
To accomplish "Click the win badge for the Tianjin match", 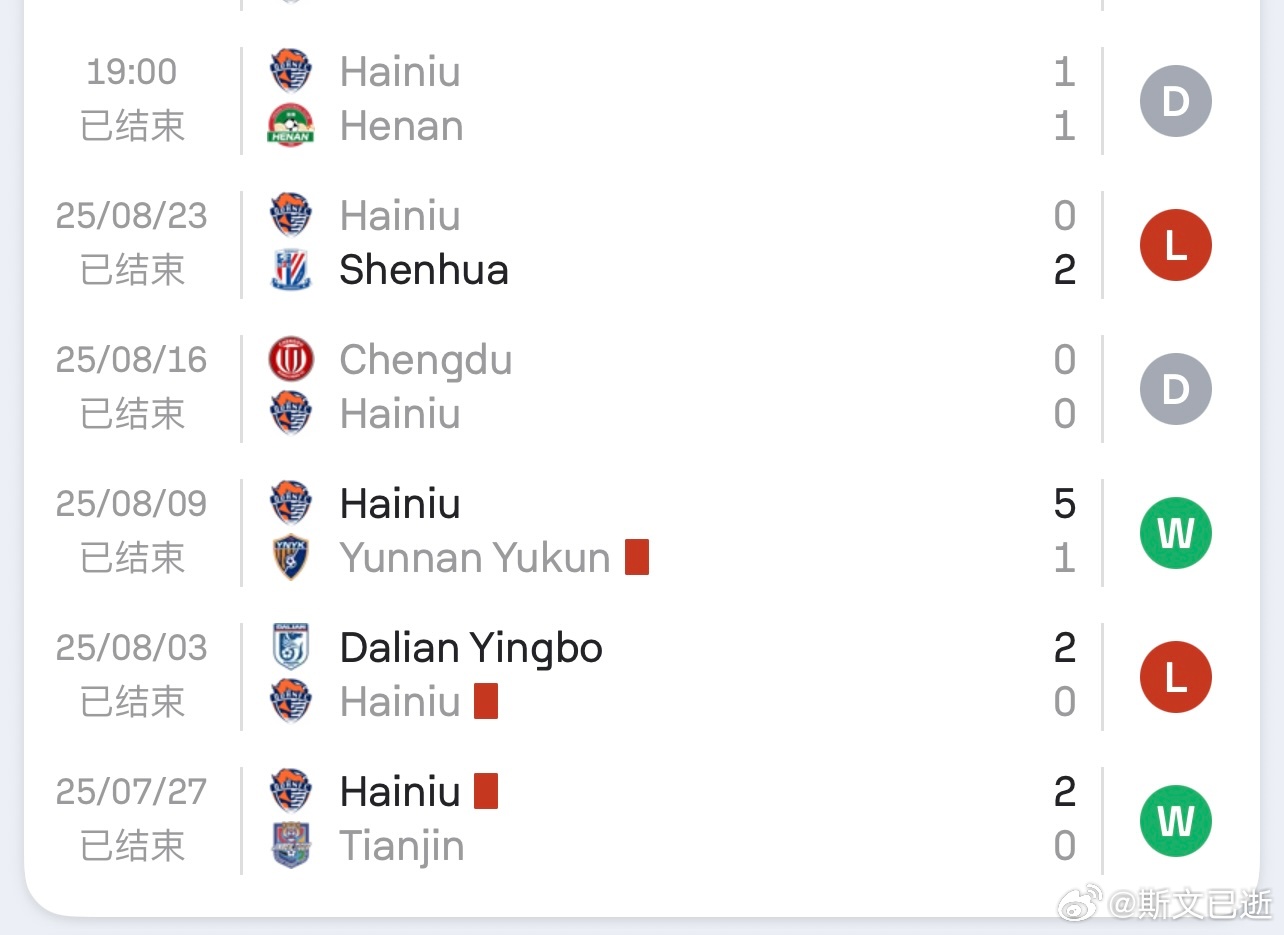I will [1176, 821].
